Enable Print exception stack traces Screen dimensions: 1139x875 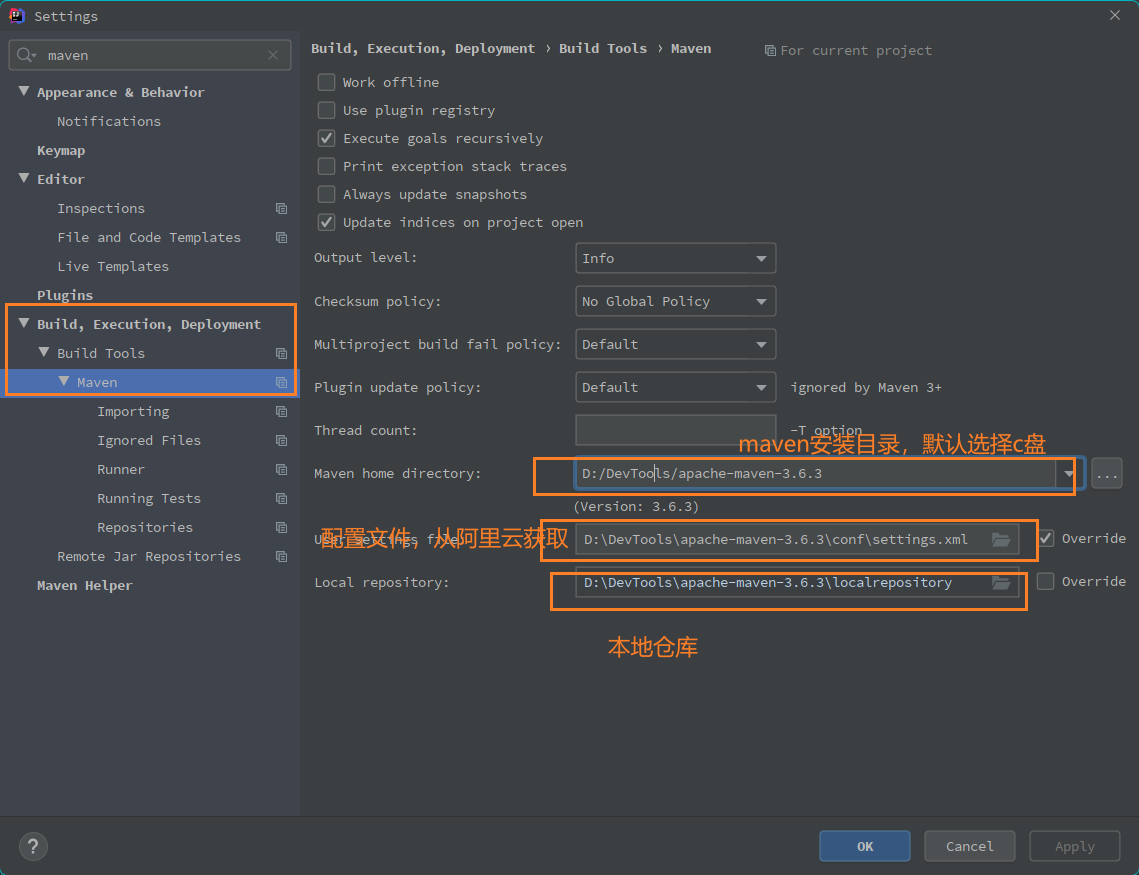pyautogui.click(x=326, y=166)
